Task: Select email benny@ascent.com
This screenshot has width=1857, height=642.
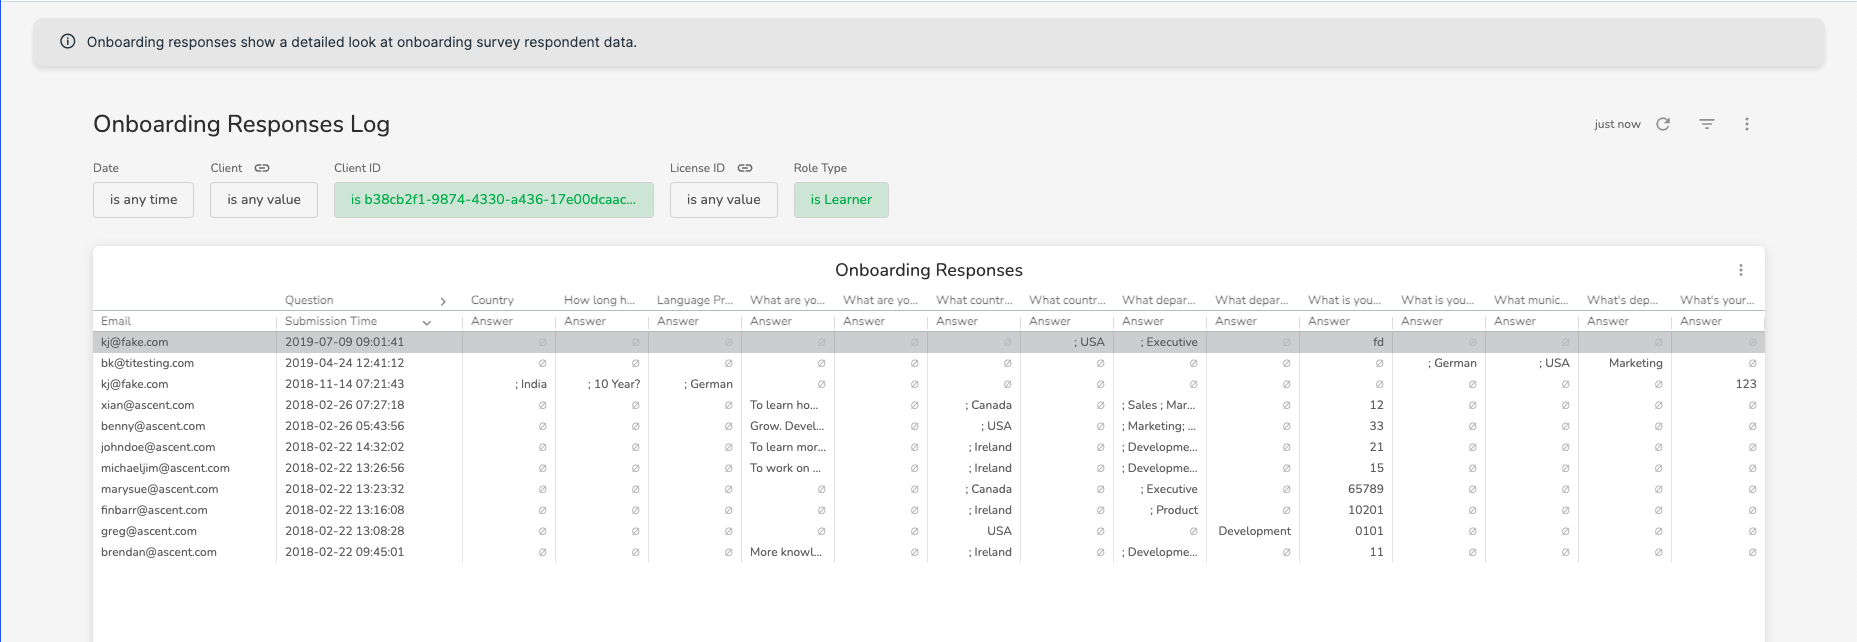Action: click(153, 426)
